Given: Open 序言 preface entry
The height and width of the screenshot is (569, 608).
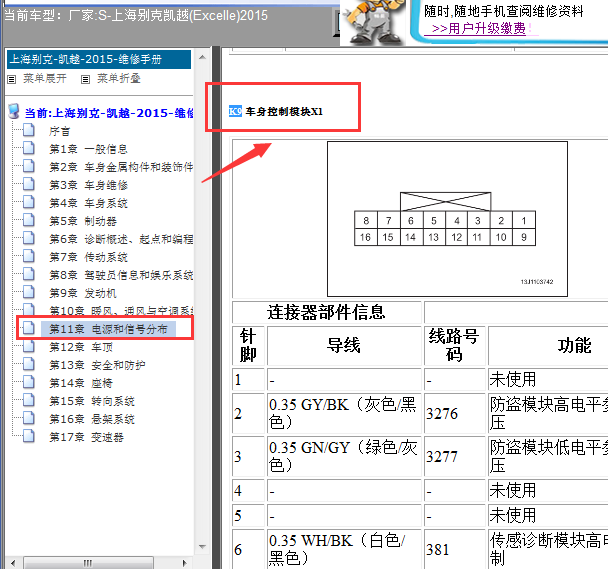Looking at the screenshot, I should point(59,131).
